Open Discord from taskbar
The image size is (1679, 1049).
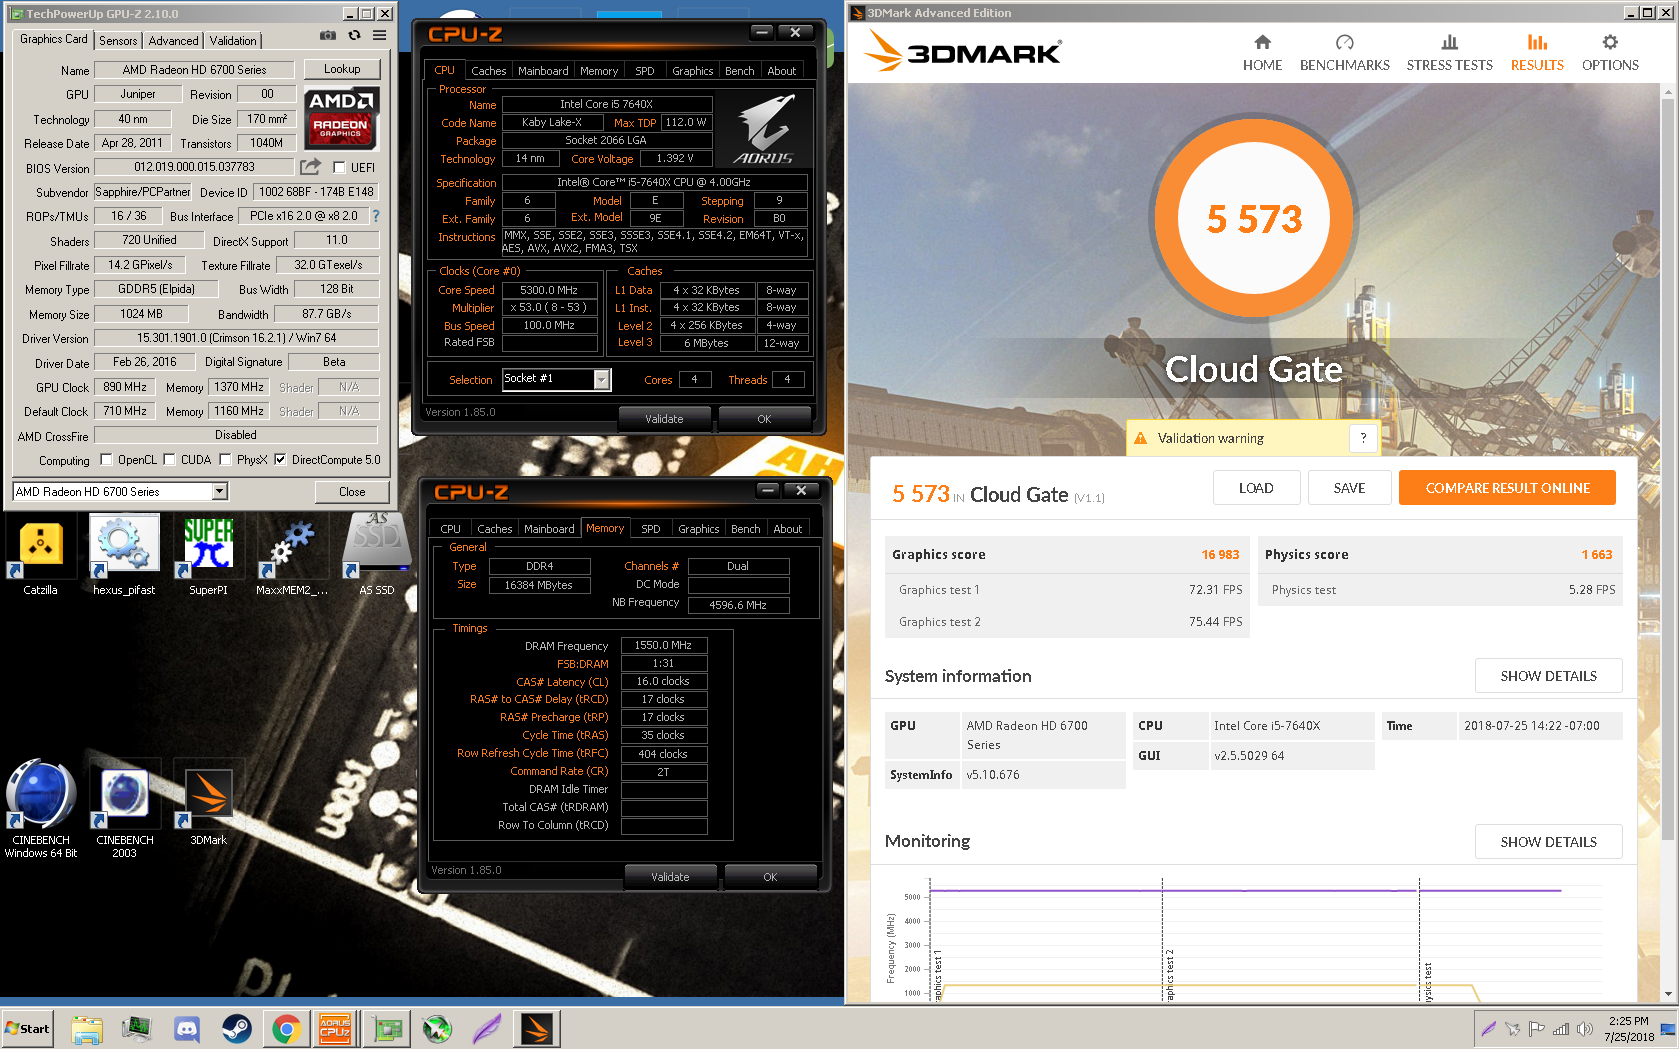[x=187, y=1029]
